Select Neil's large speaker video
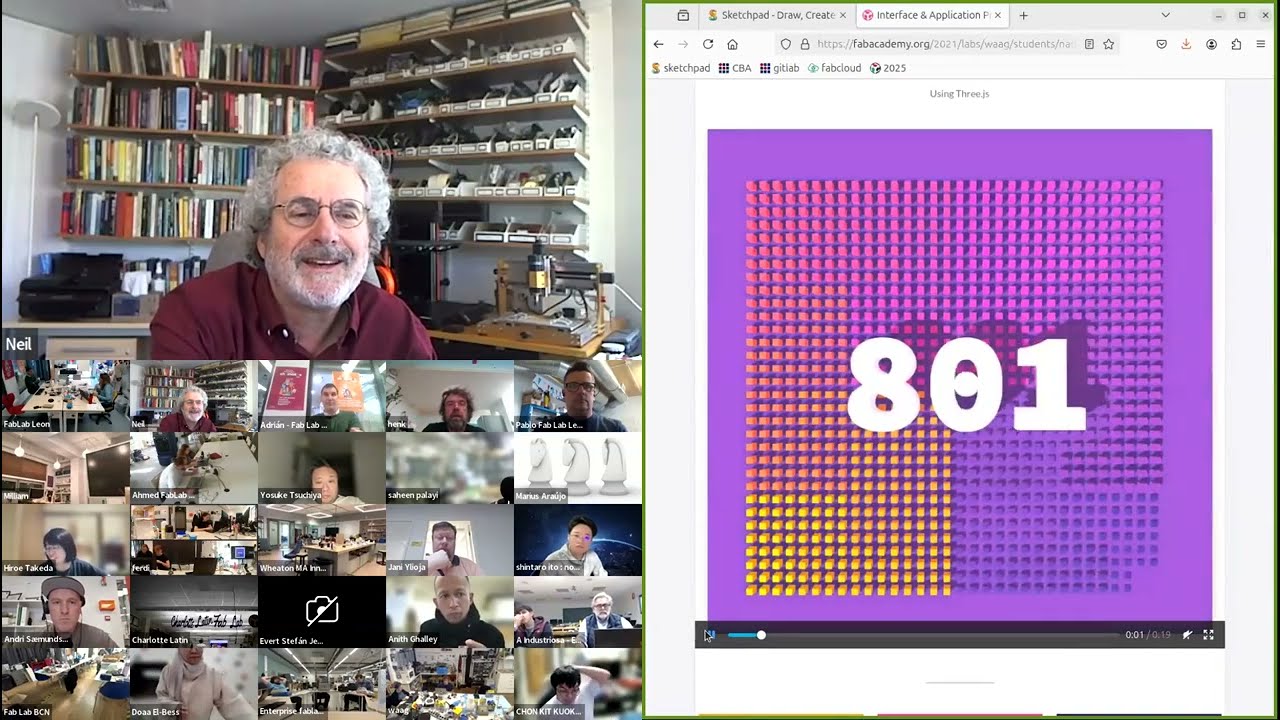This screenshot has width=1280, height=720. click(x=321, y=180)
